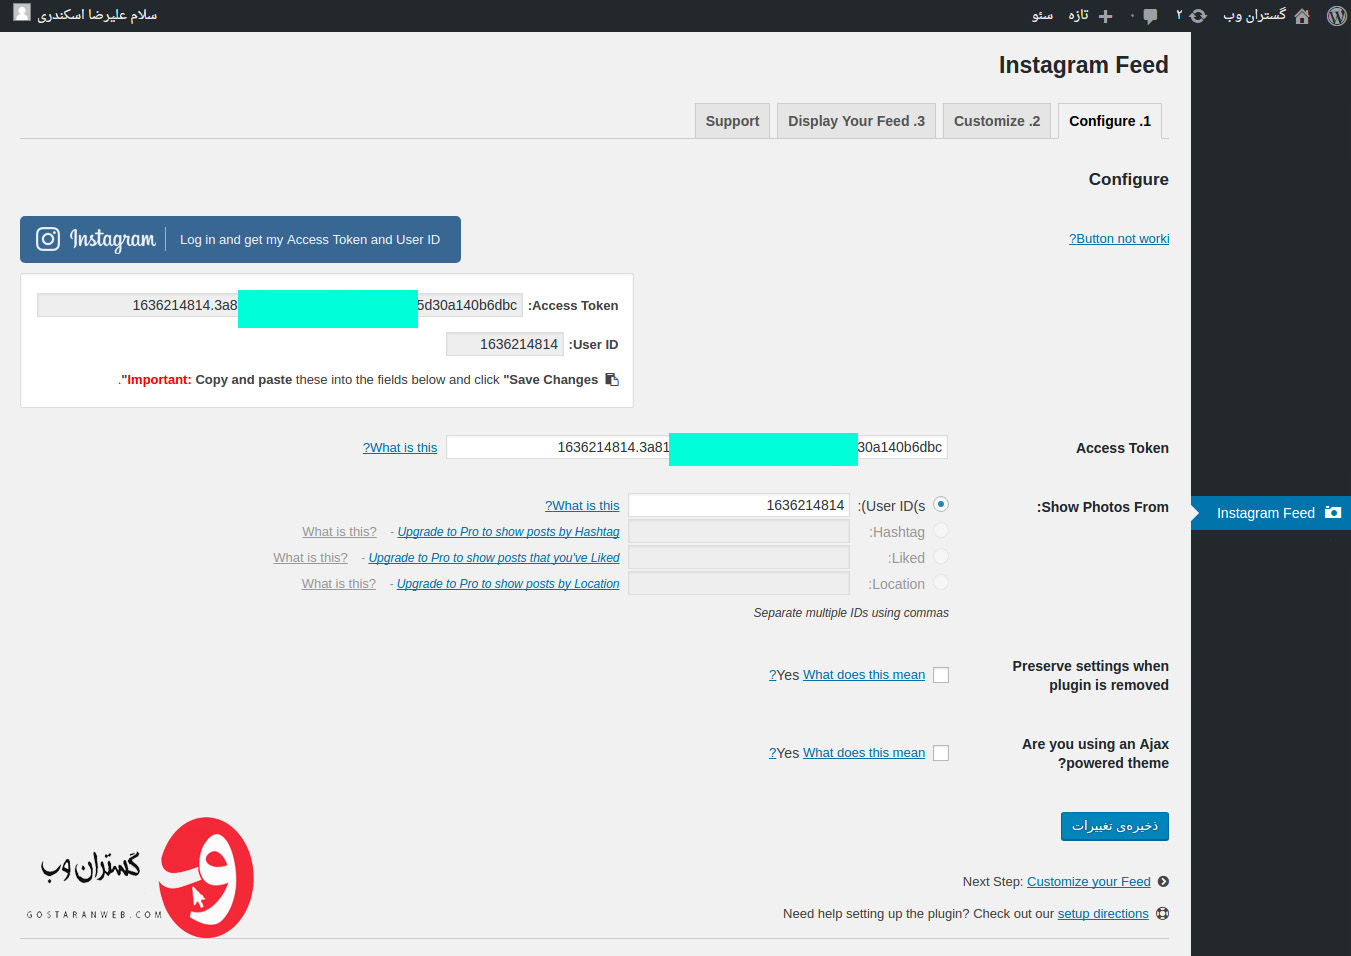Image resolution: width=1351 pixels, height=956 pixels.
Task: Open the setup directions link
Action: (x=1103, y=914)
